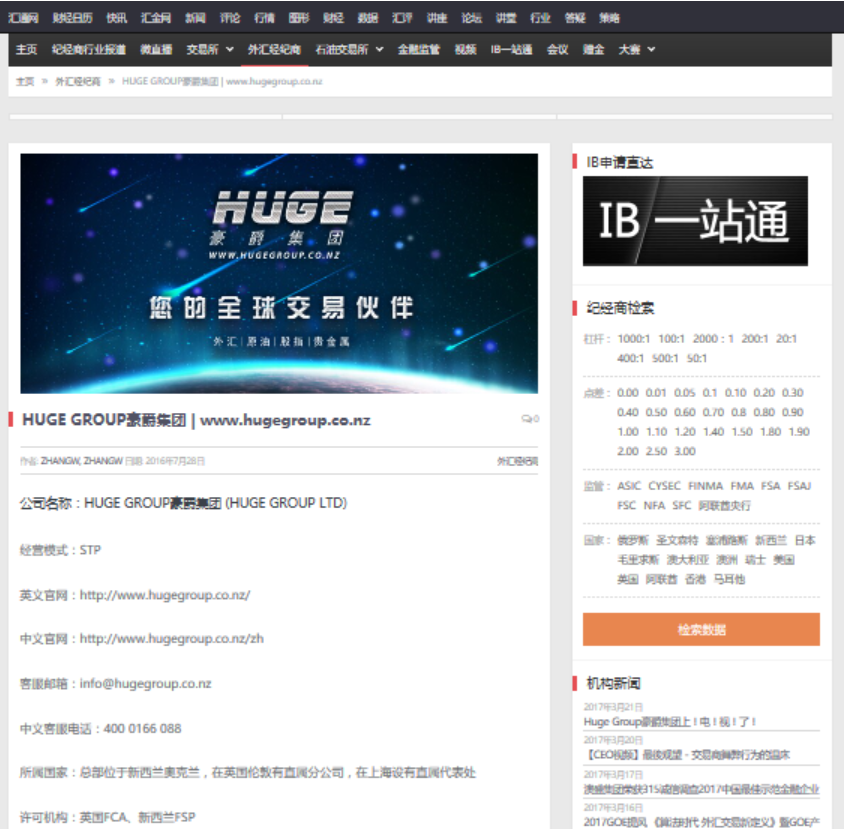Open the HUGE Group hero banner image
844x829 pixels.
pyautogui.click(x=279, y=273)
